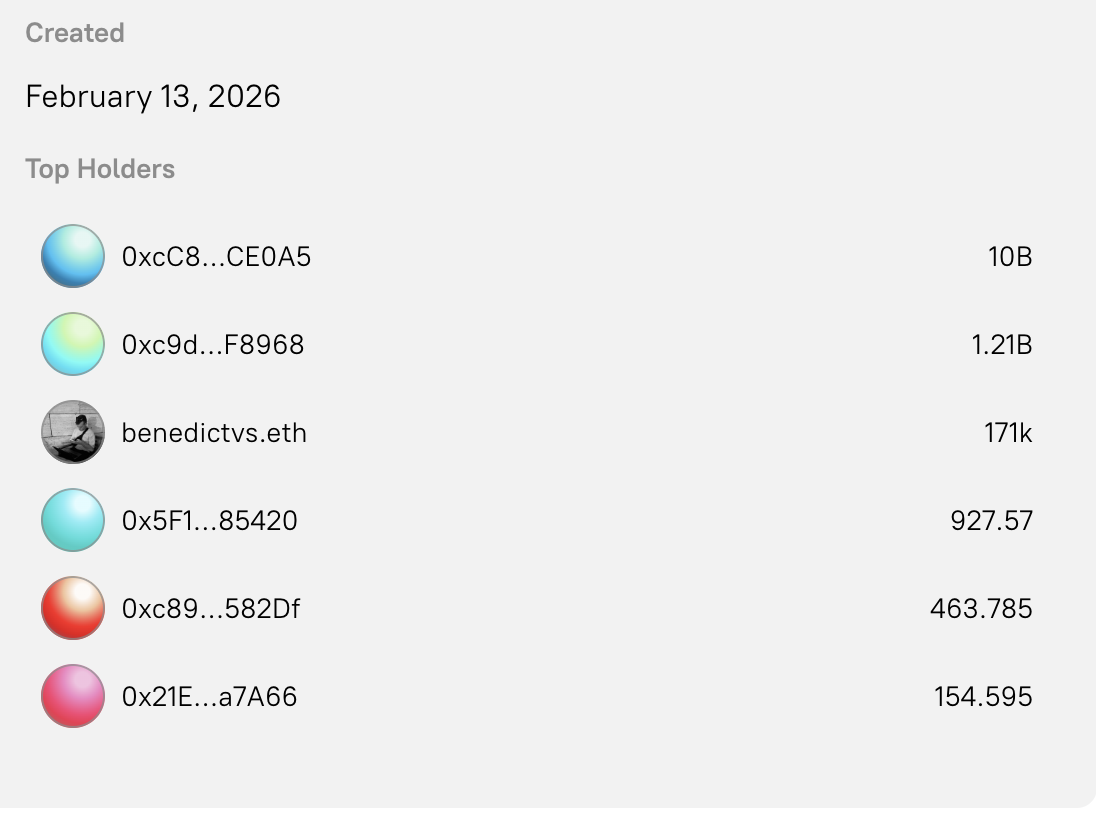Click holder address 0xc89...582Df
Image resolution: width=1096 pixels, height=824 pixels.
(212, 608)
